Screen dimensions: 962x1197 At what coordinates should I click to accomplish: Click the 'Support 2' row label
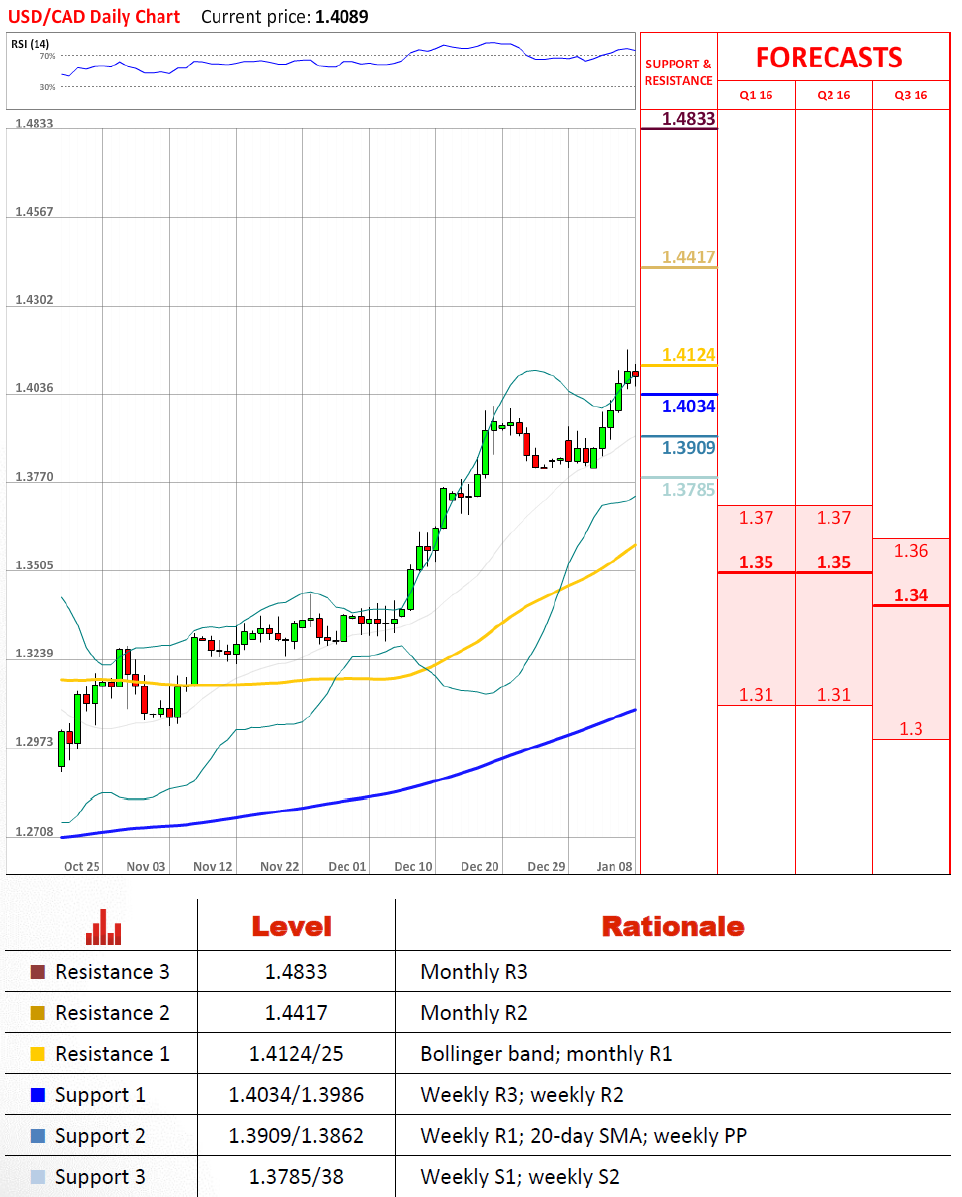point(100,1137)
